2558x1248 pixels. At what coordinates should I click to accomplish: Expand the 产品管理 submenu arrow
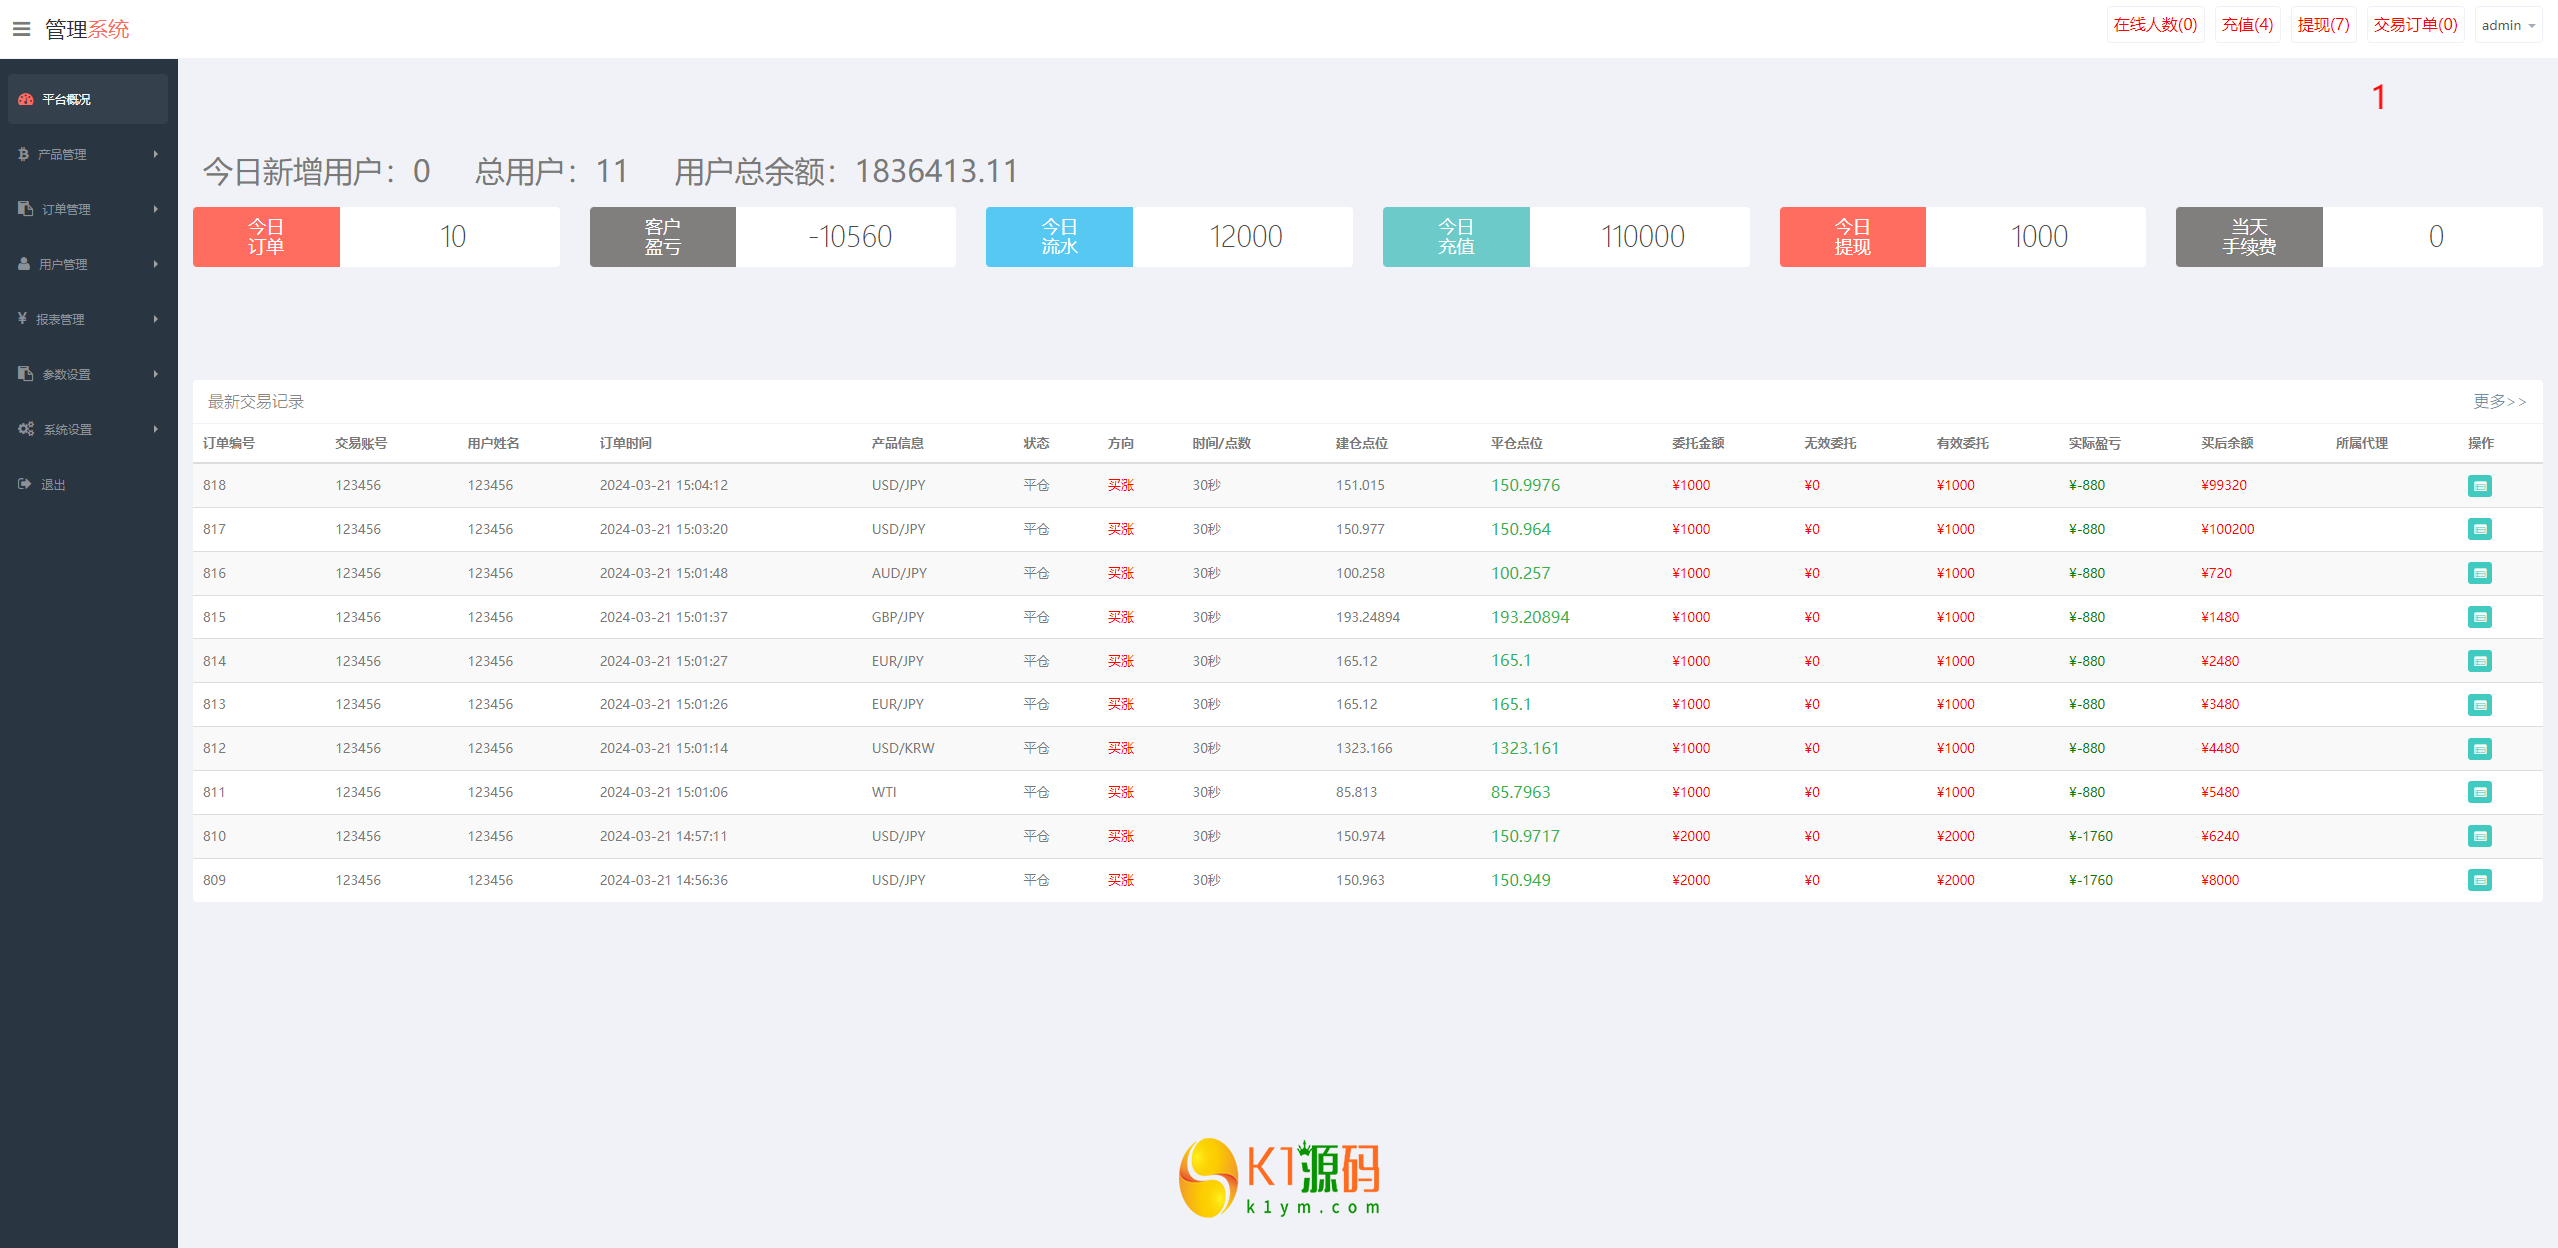pos(156,154)
